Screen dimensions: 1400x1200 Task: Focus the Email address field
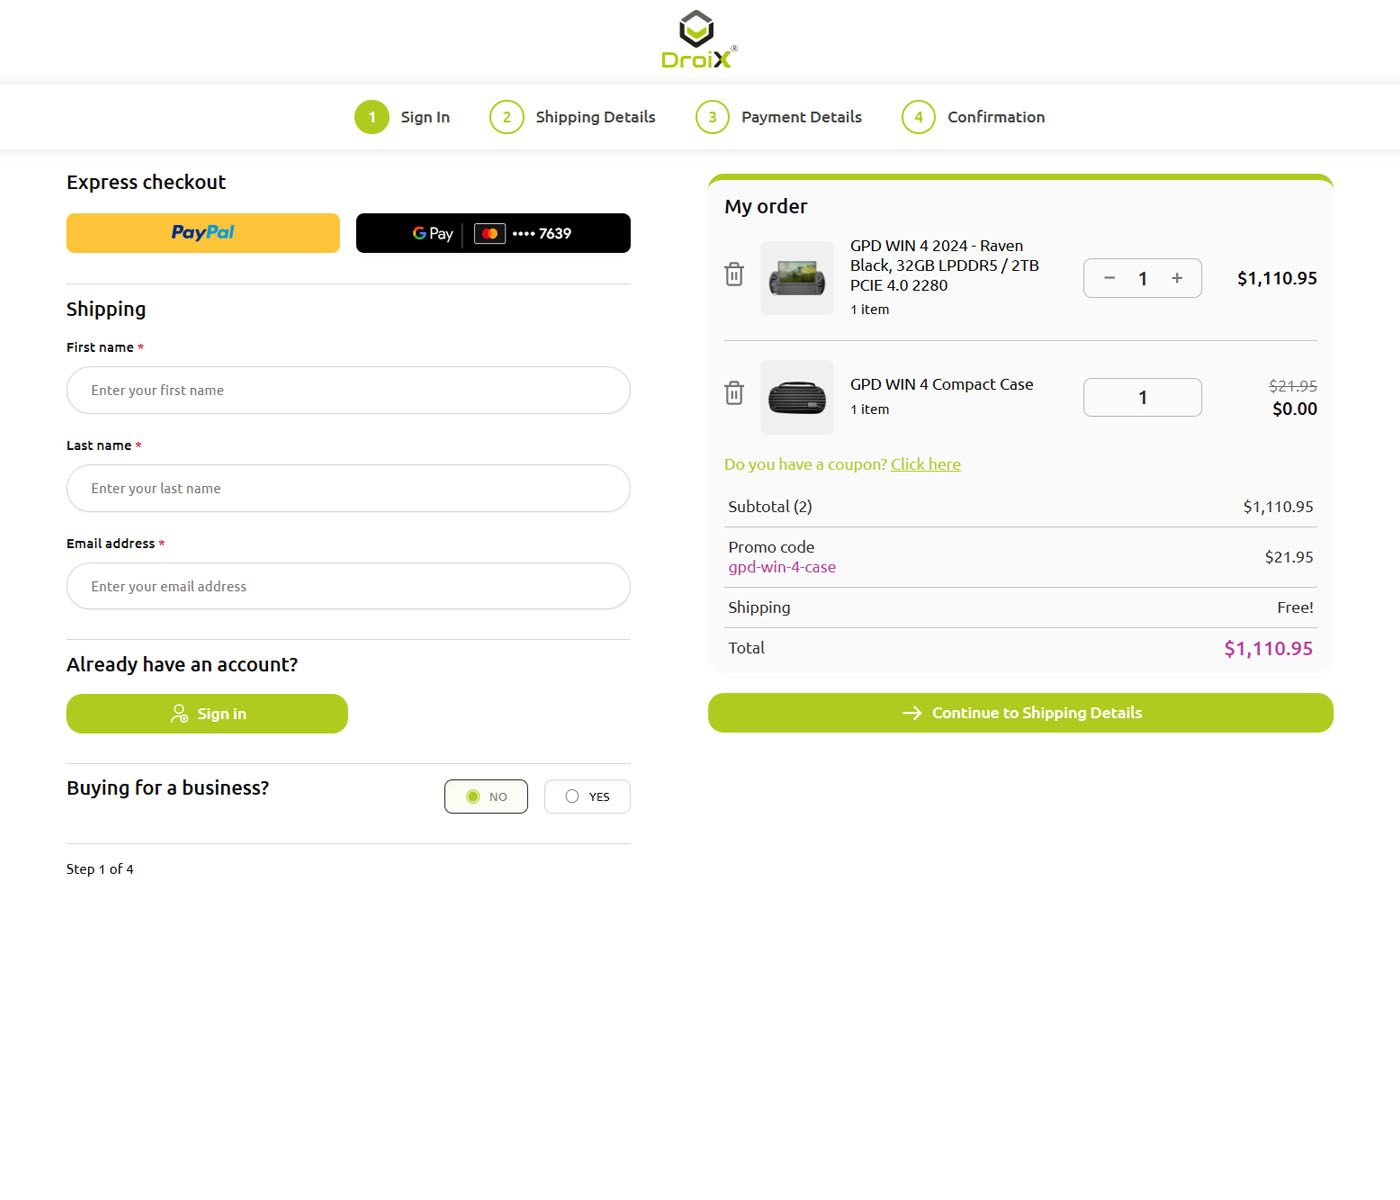(x=348, y=586)
